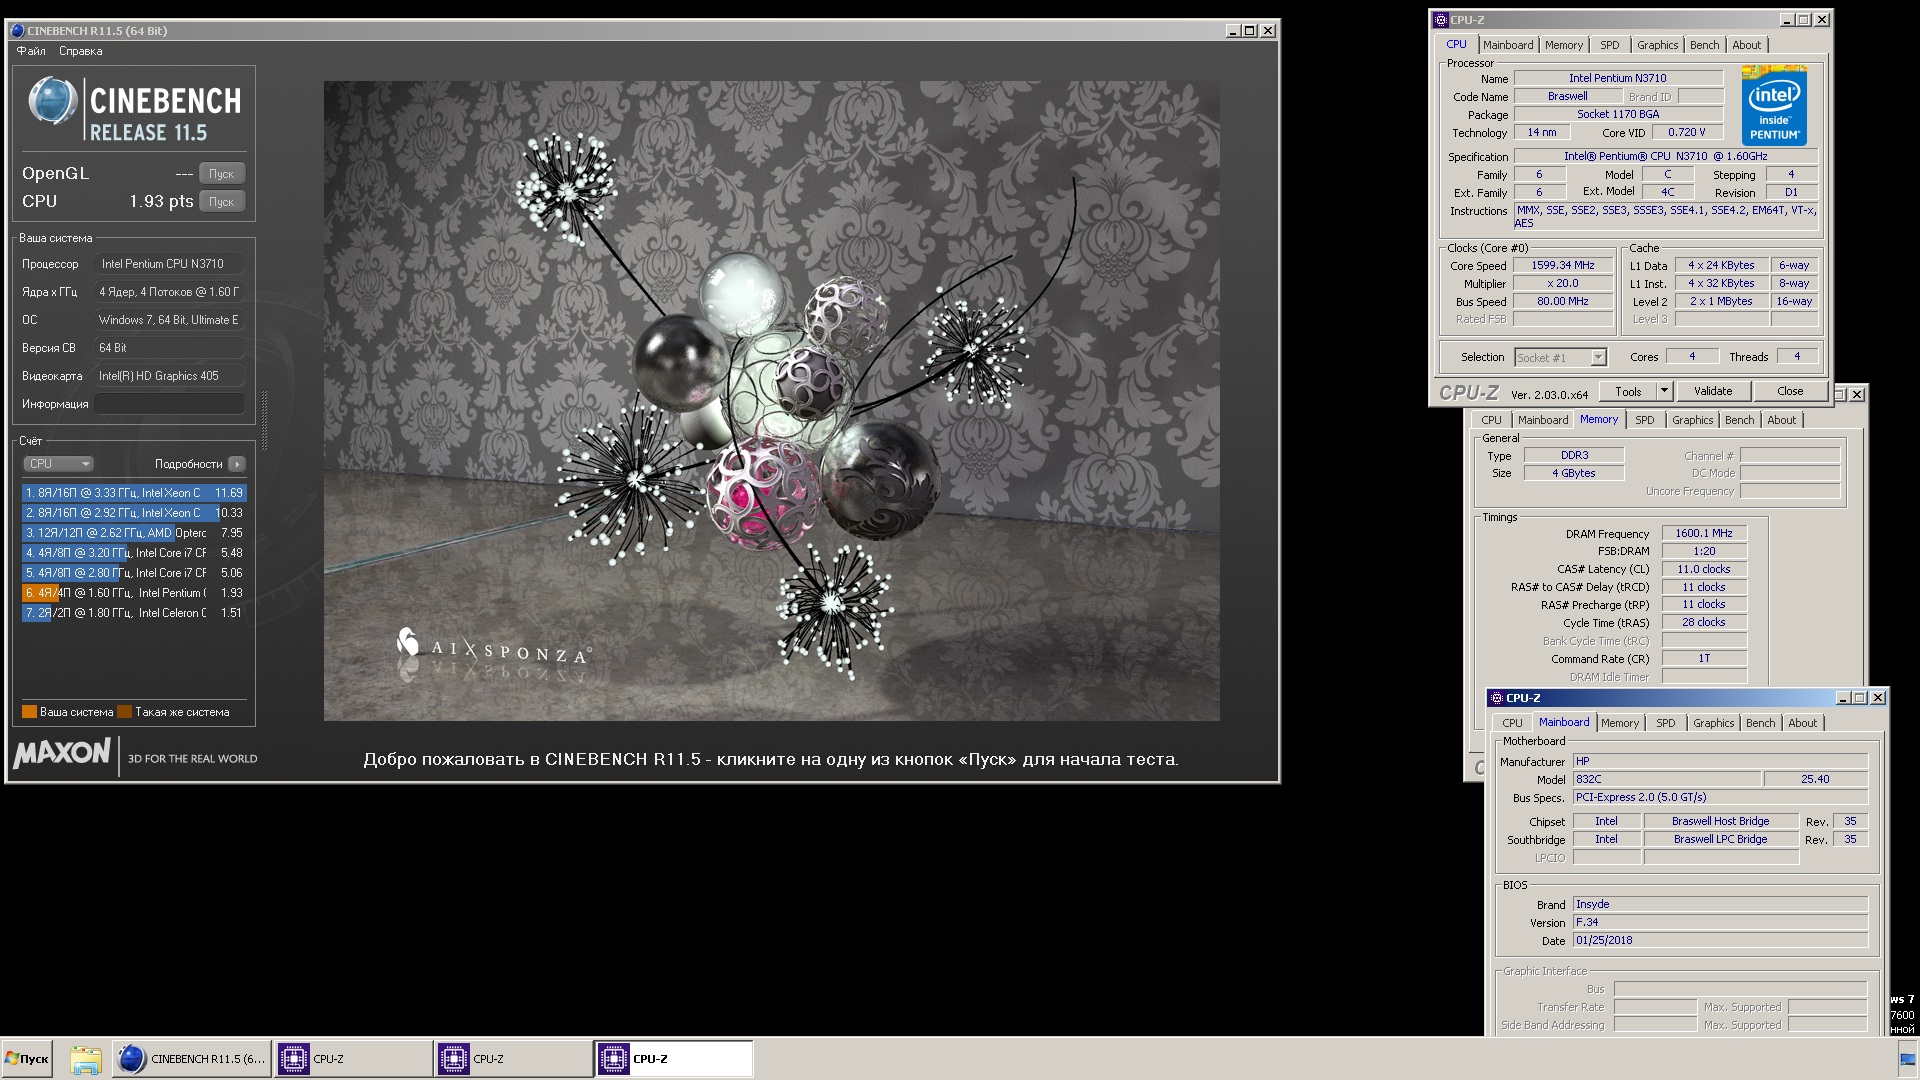Select ranking row 7 Intel Celeron 1.51
1920x1080 pixels.
coord(134,613)
